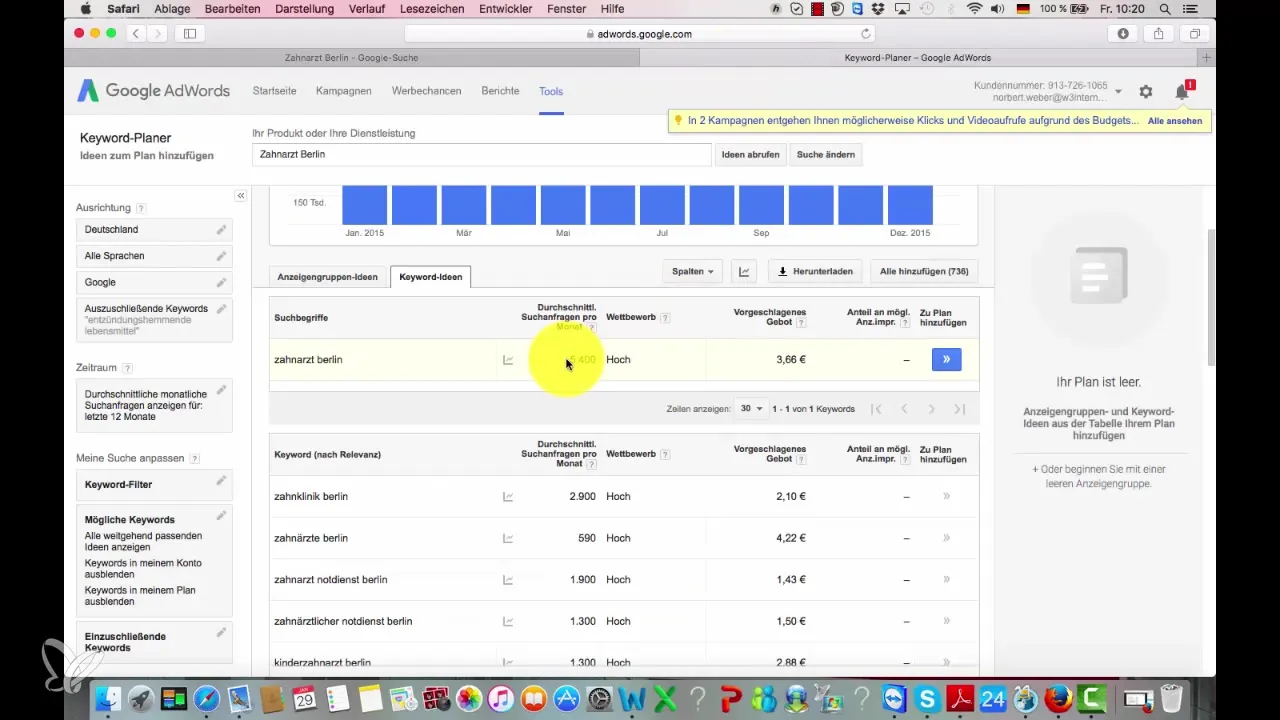Show Safari sidebar
This screenshot has height=720, width=1280.
click(x=190, y=33)
